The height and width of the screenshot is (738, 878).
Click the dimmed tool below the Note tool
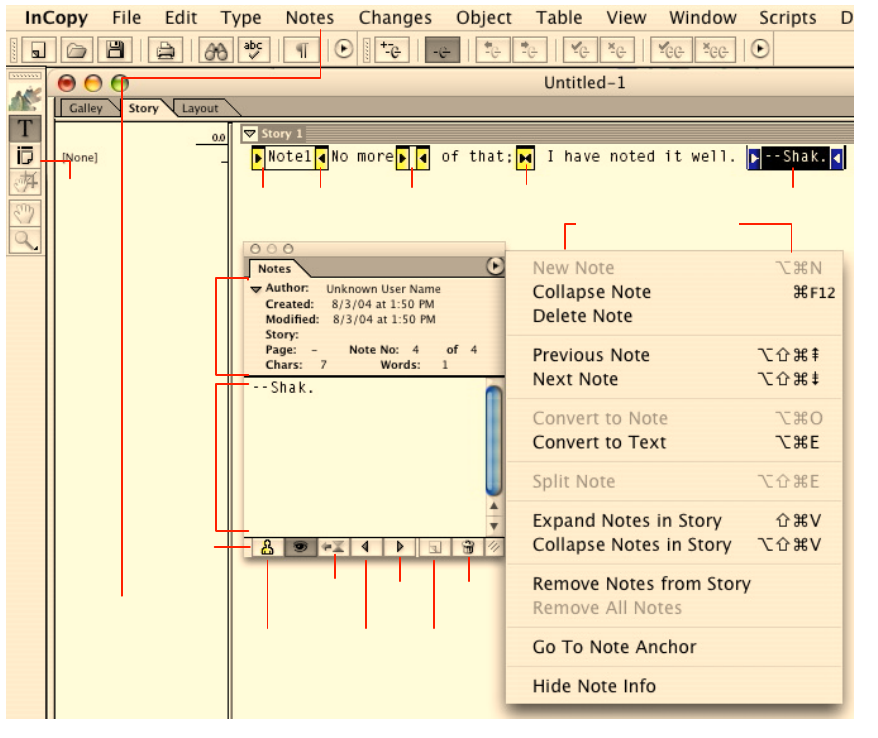pyautogui.click(x=25, y=182)
